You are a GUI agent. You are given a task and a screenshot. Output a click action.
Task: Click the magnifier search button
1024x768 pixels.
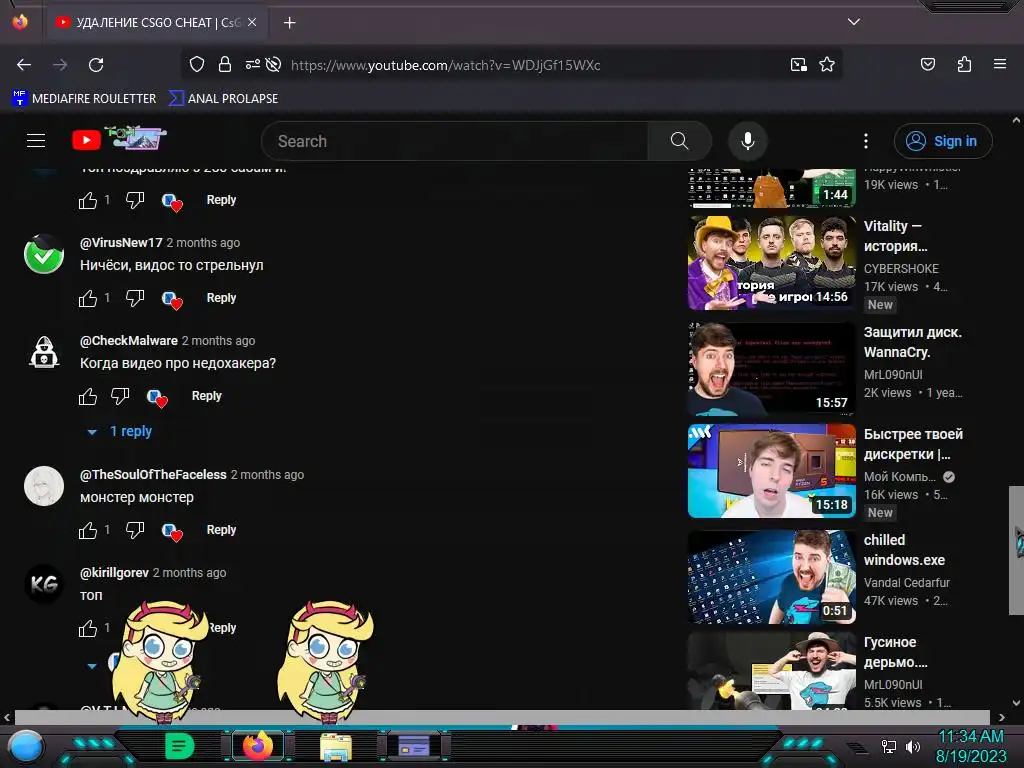[679, 141]
